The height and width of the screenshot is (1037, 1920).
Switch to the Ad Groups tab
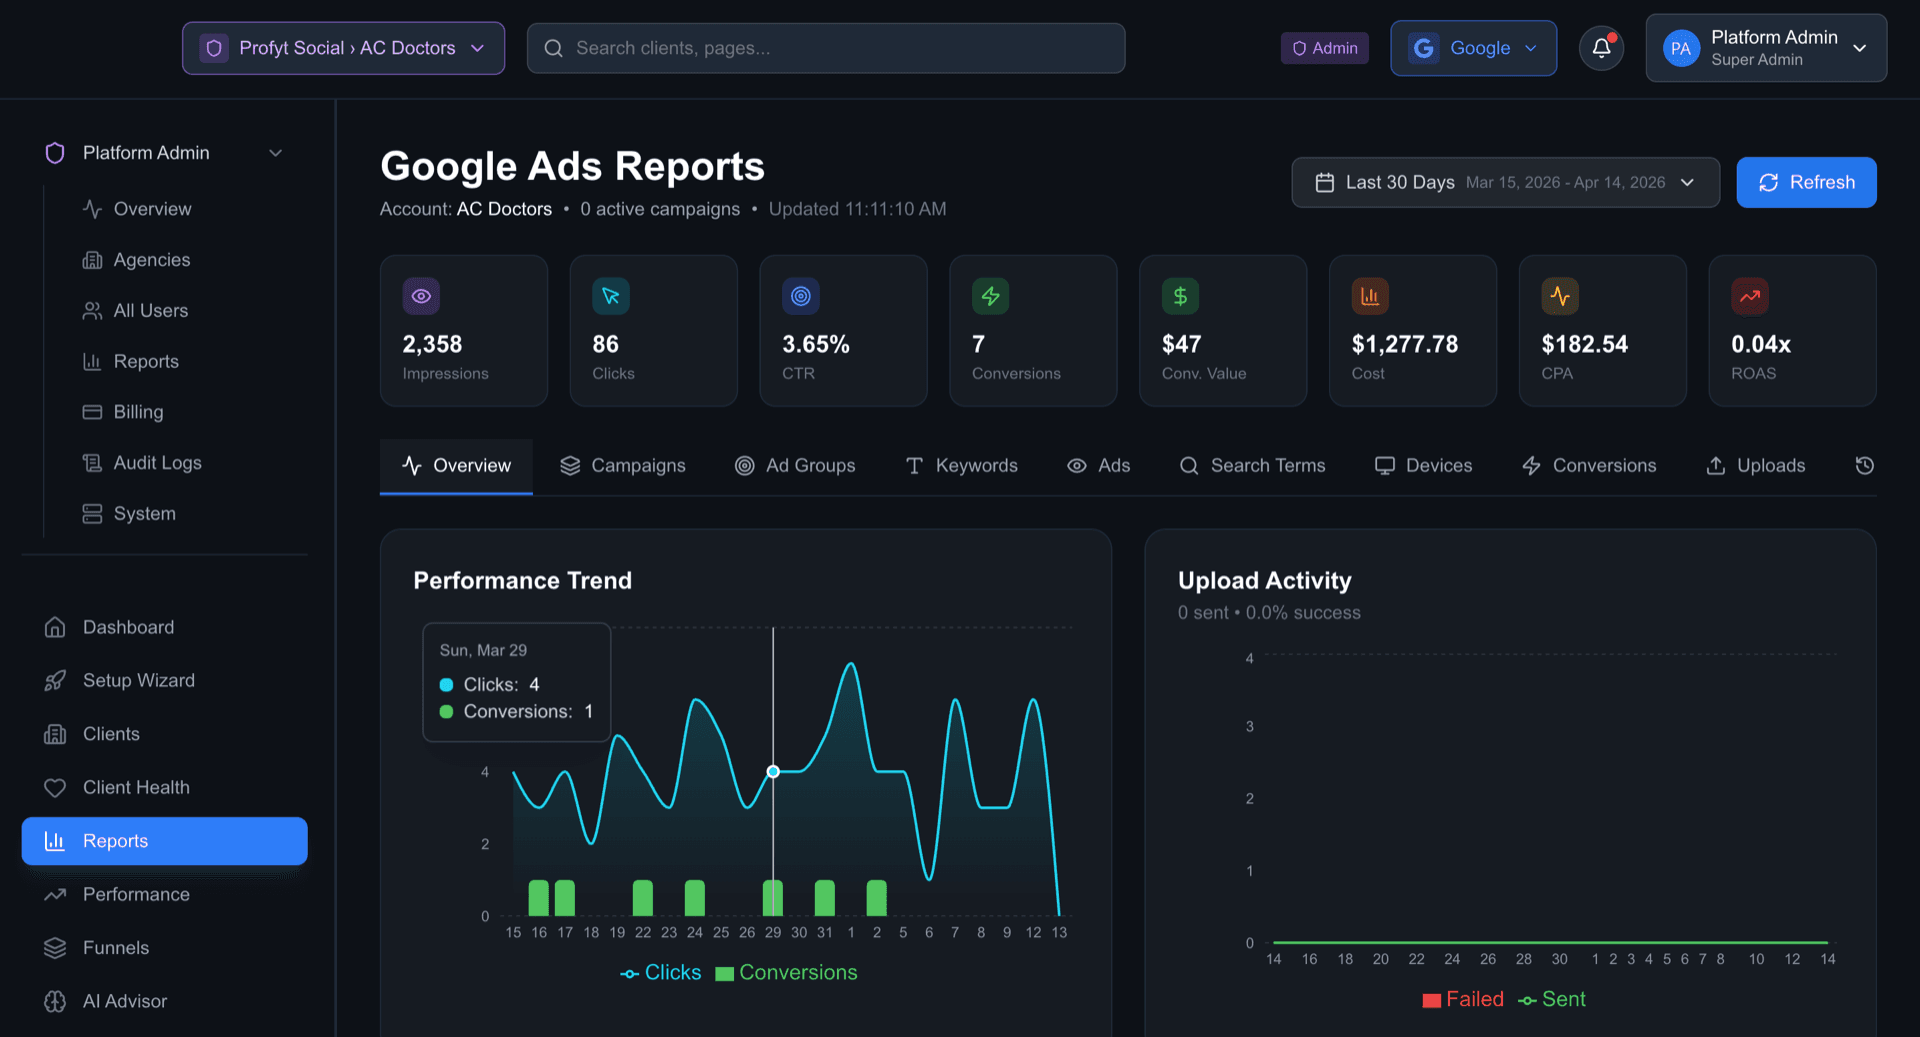(796, 466)
